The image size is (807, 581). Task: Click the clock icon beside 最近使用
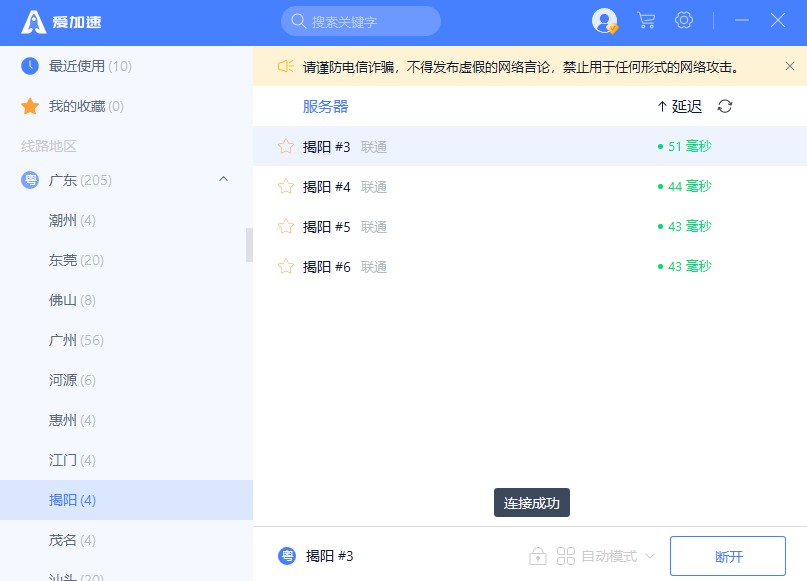click(30, 66)
